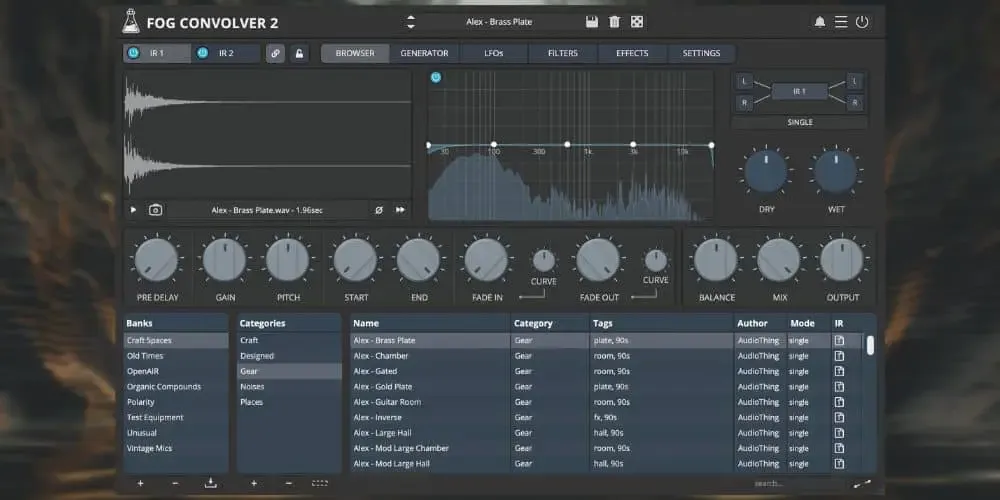The height and width of the screenshot is (500, 1000).
Task: Click the DRY knob
Action: click(766, 172)
